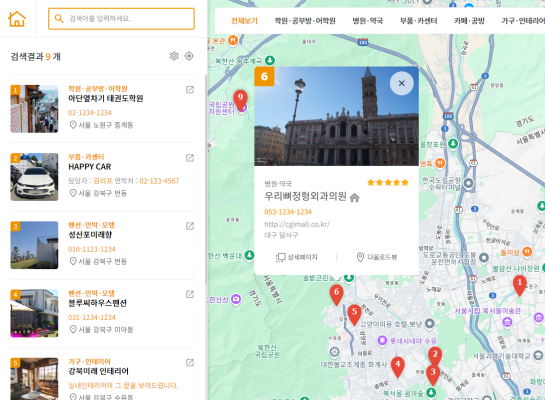Open external link icon for 블루씨하우스펜션
The image size is (545, 400).
(190, 294)
